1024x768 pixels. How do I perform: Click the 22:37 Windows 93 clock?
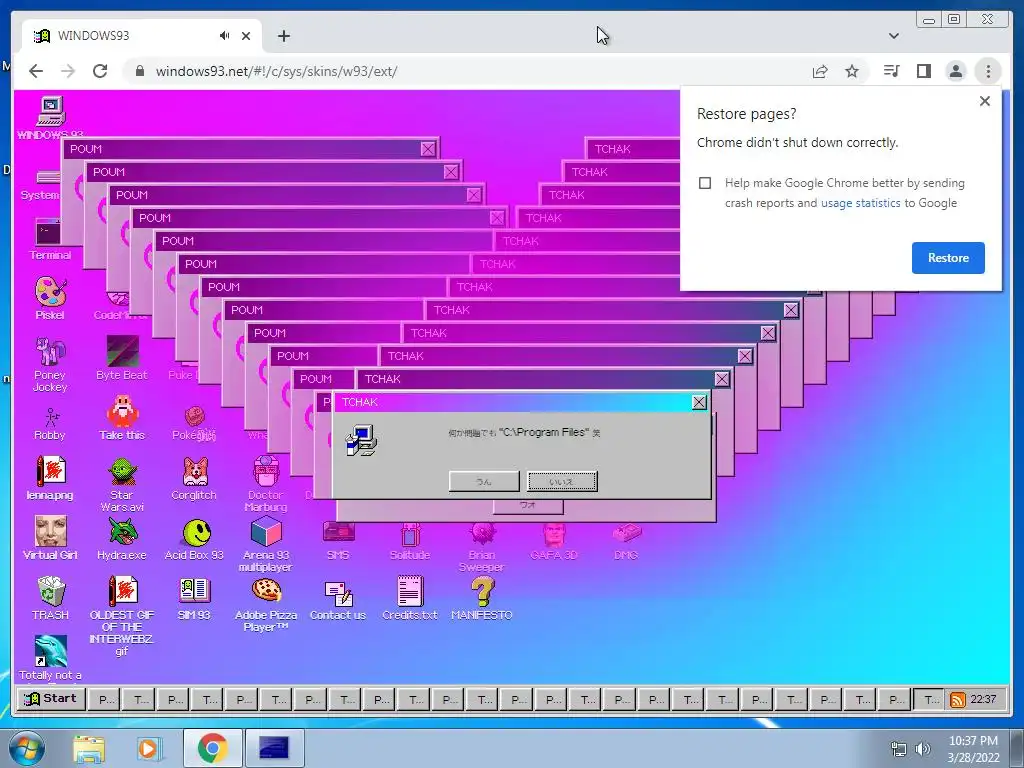[984, 699]
